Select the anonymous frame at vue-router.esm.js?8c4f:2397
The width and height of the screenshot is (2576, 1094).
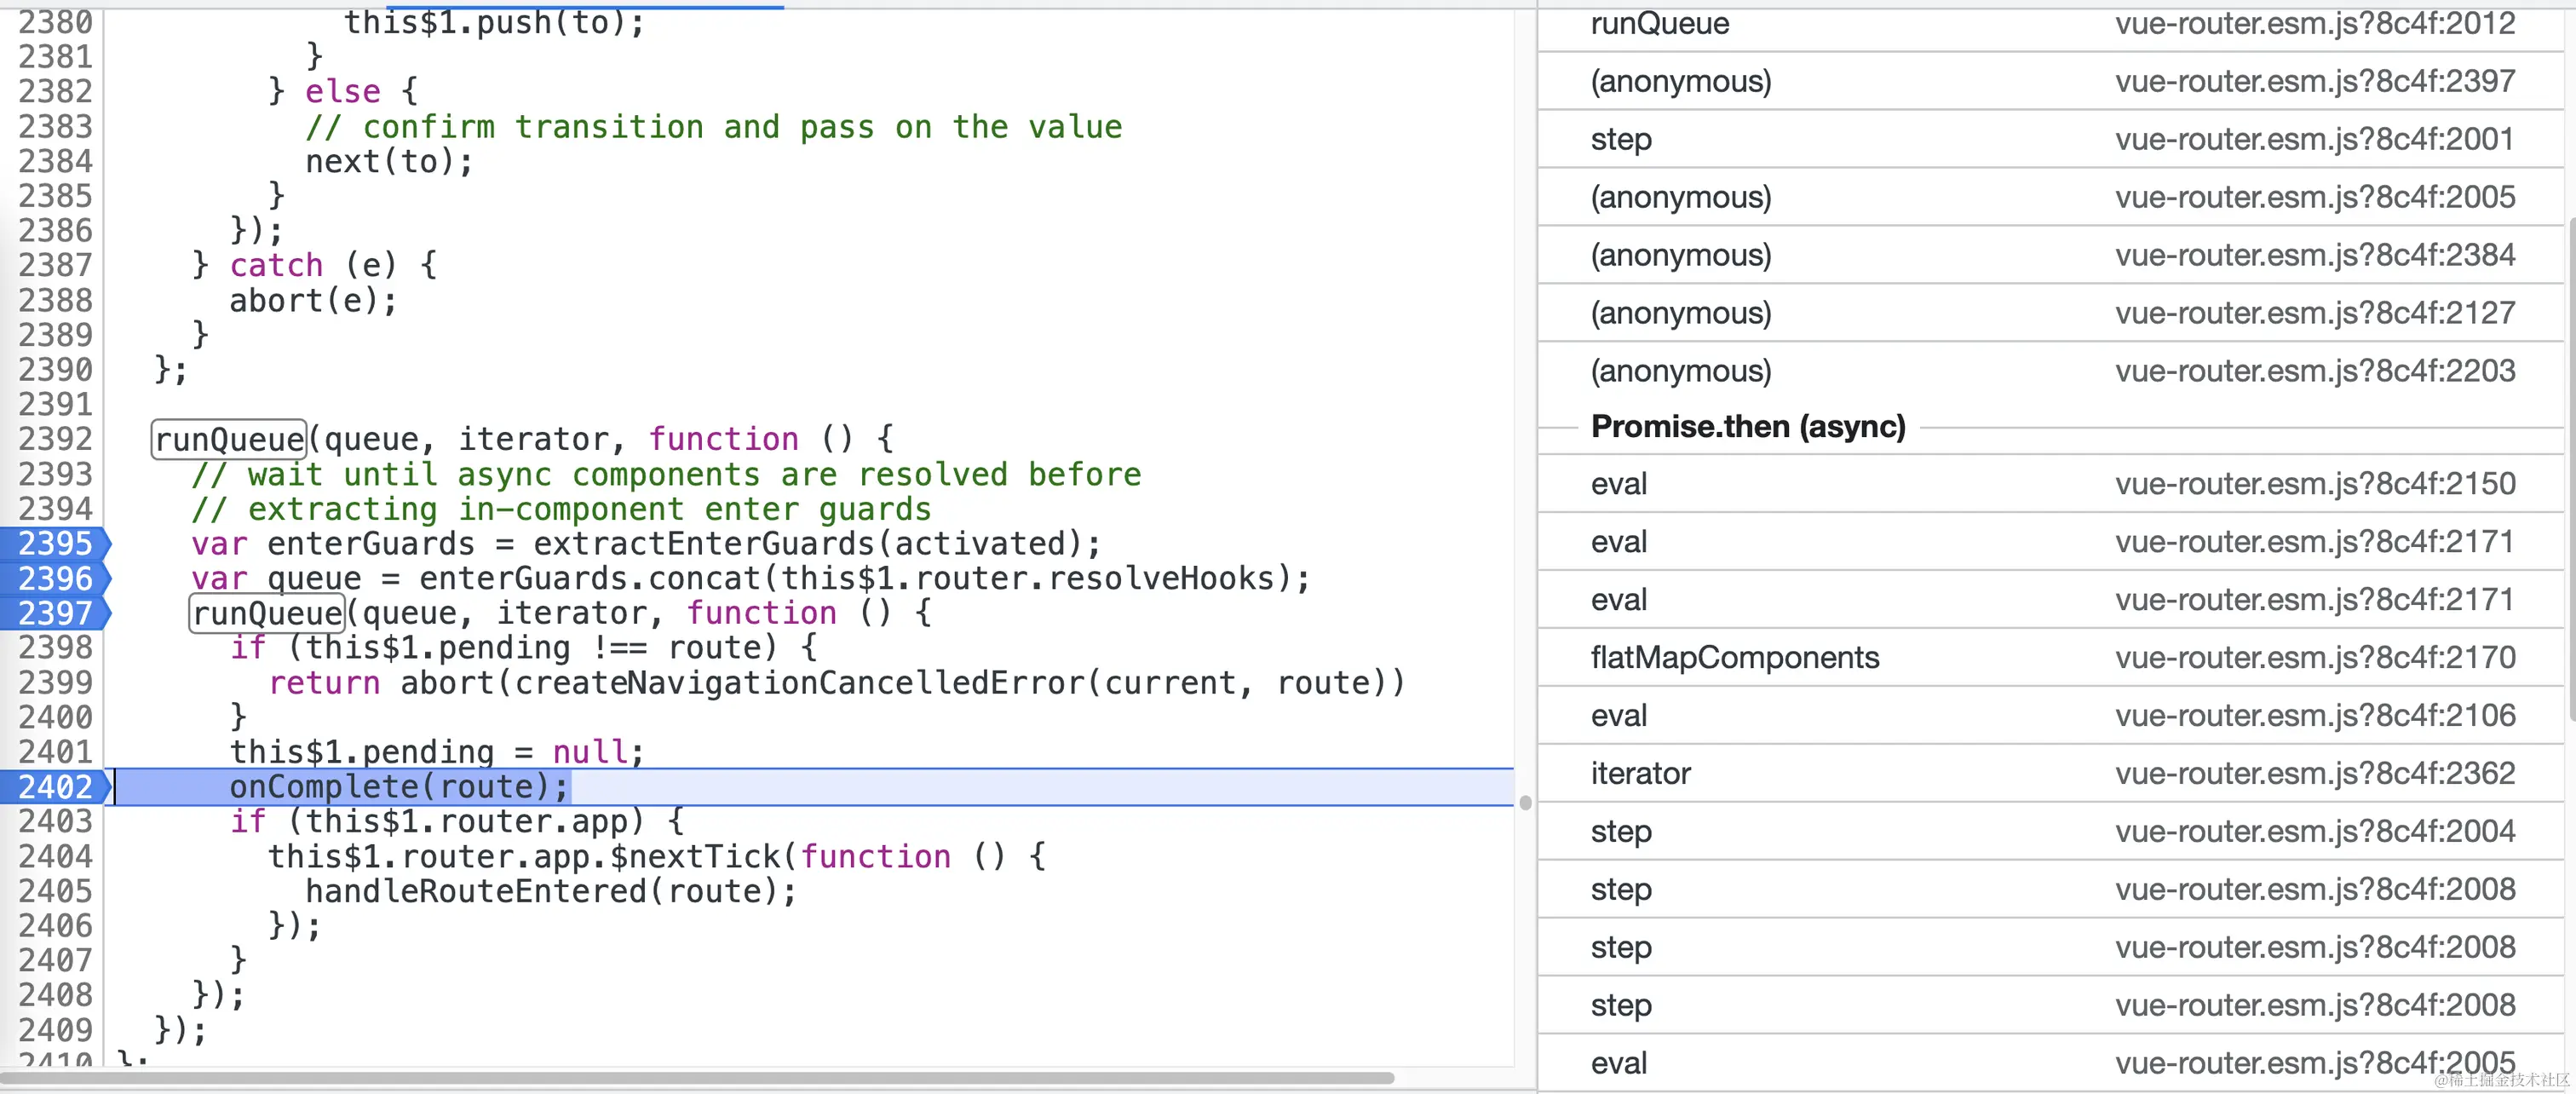1680,81
